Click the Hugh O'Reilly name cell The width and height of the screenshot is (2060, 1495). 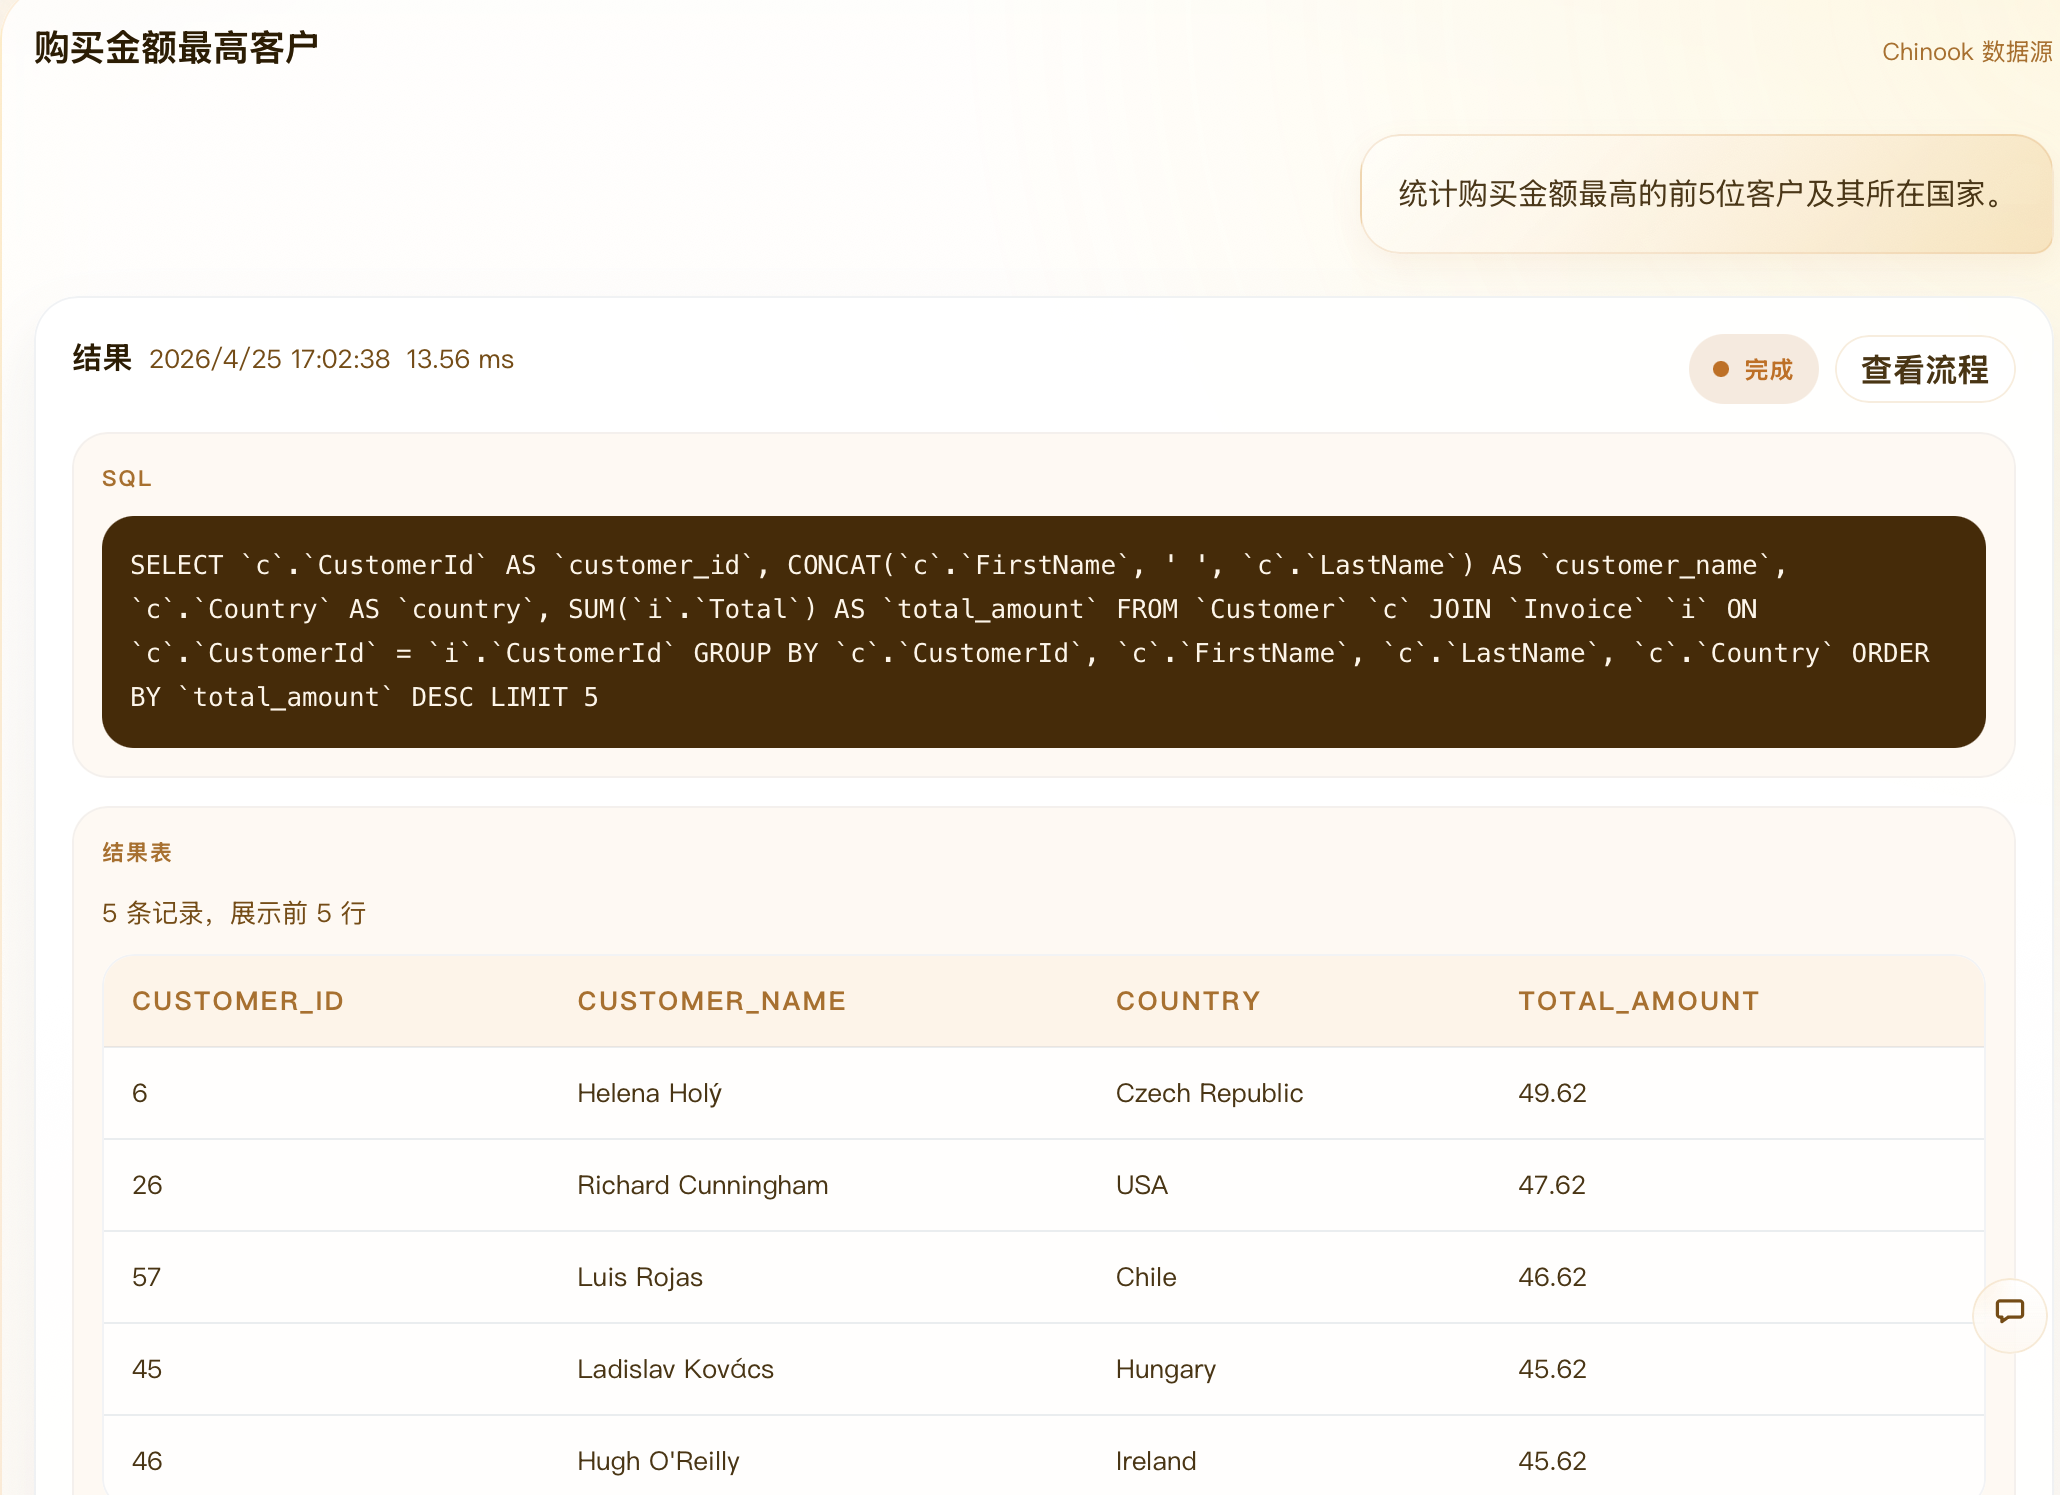[659, 1461]
